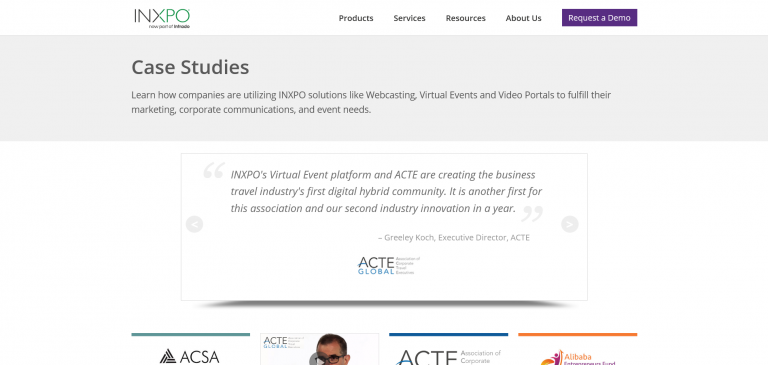Show previous testimonial with left arrow

pyautogui.click(x=194, y=224)
